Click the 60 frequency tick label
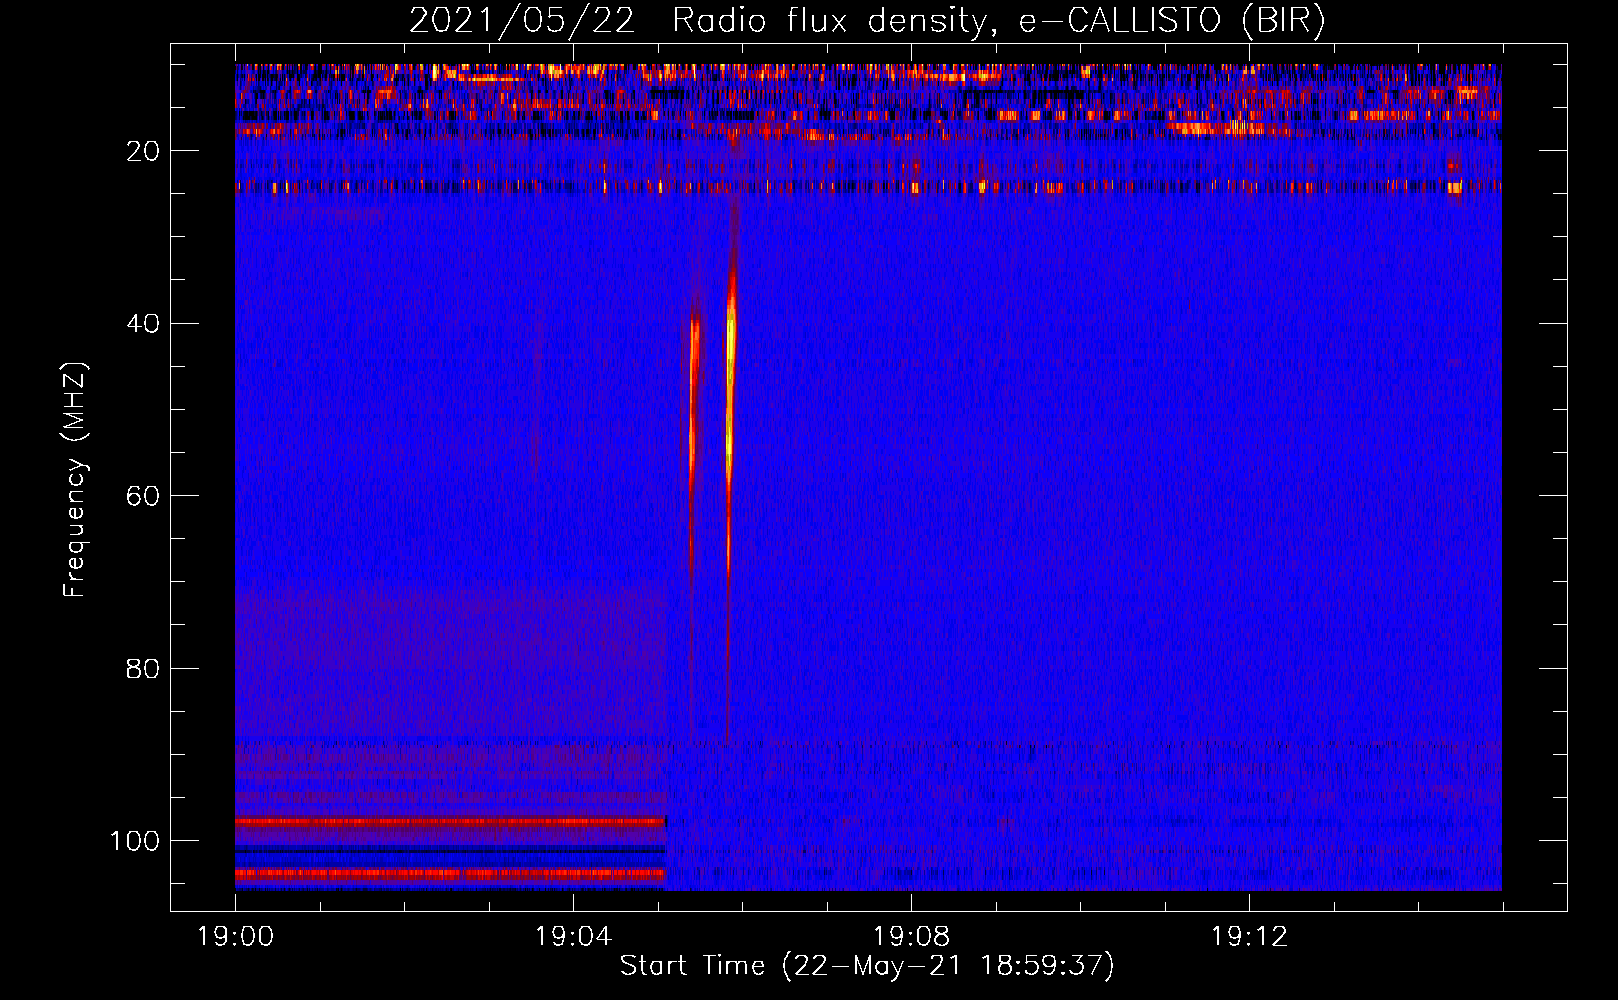Viewport: 1618px width, 1000px height. coord(143,496)
